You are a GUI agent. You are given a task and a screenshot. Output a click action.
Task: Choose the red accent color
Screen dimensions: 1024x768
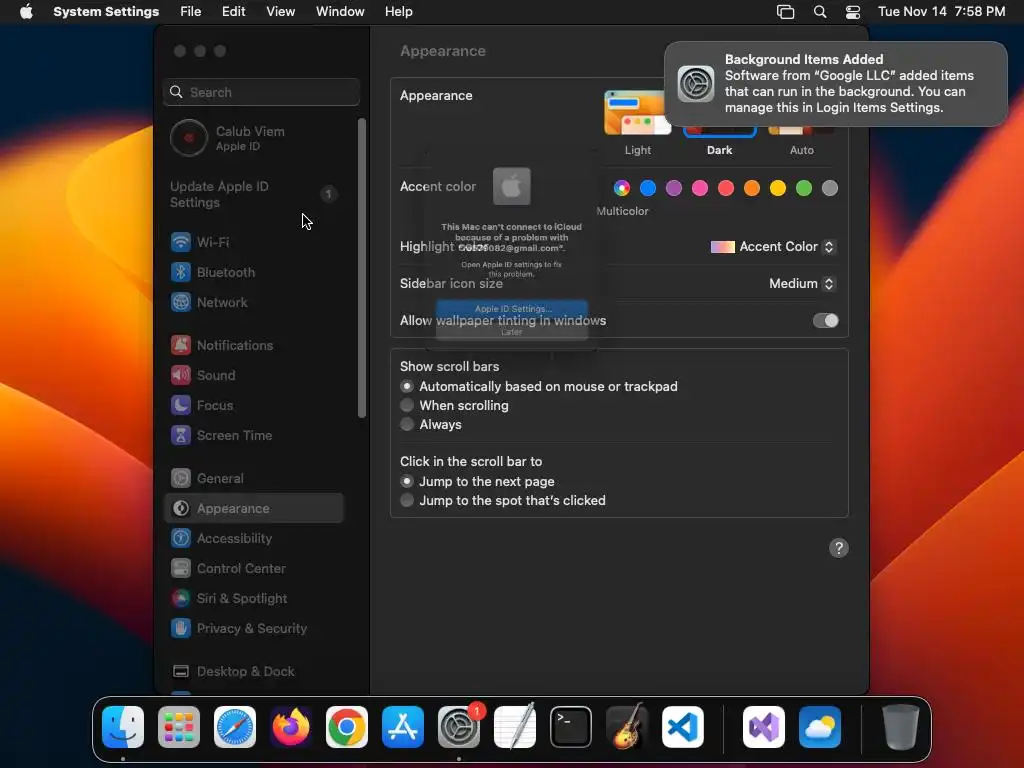coord(726,188)
